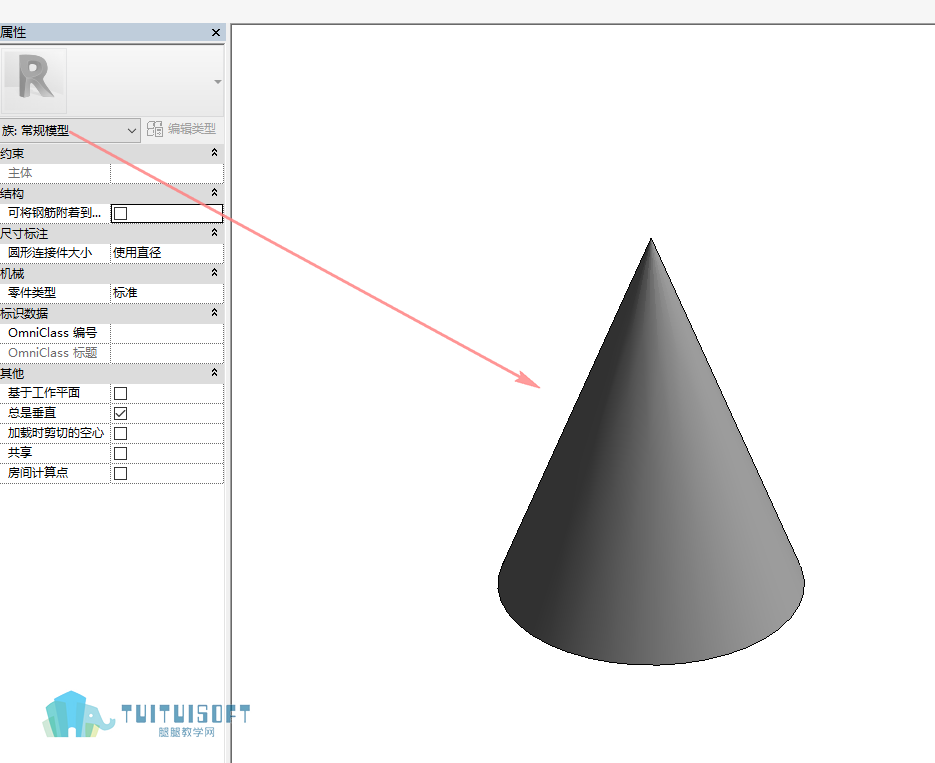Select the OmniClass 编号 property label

coord(52,333)
